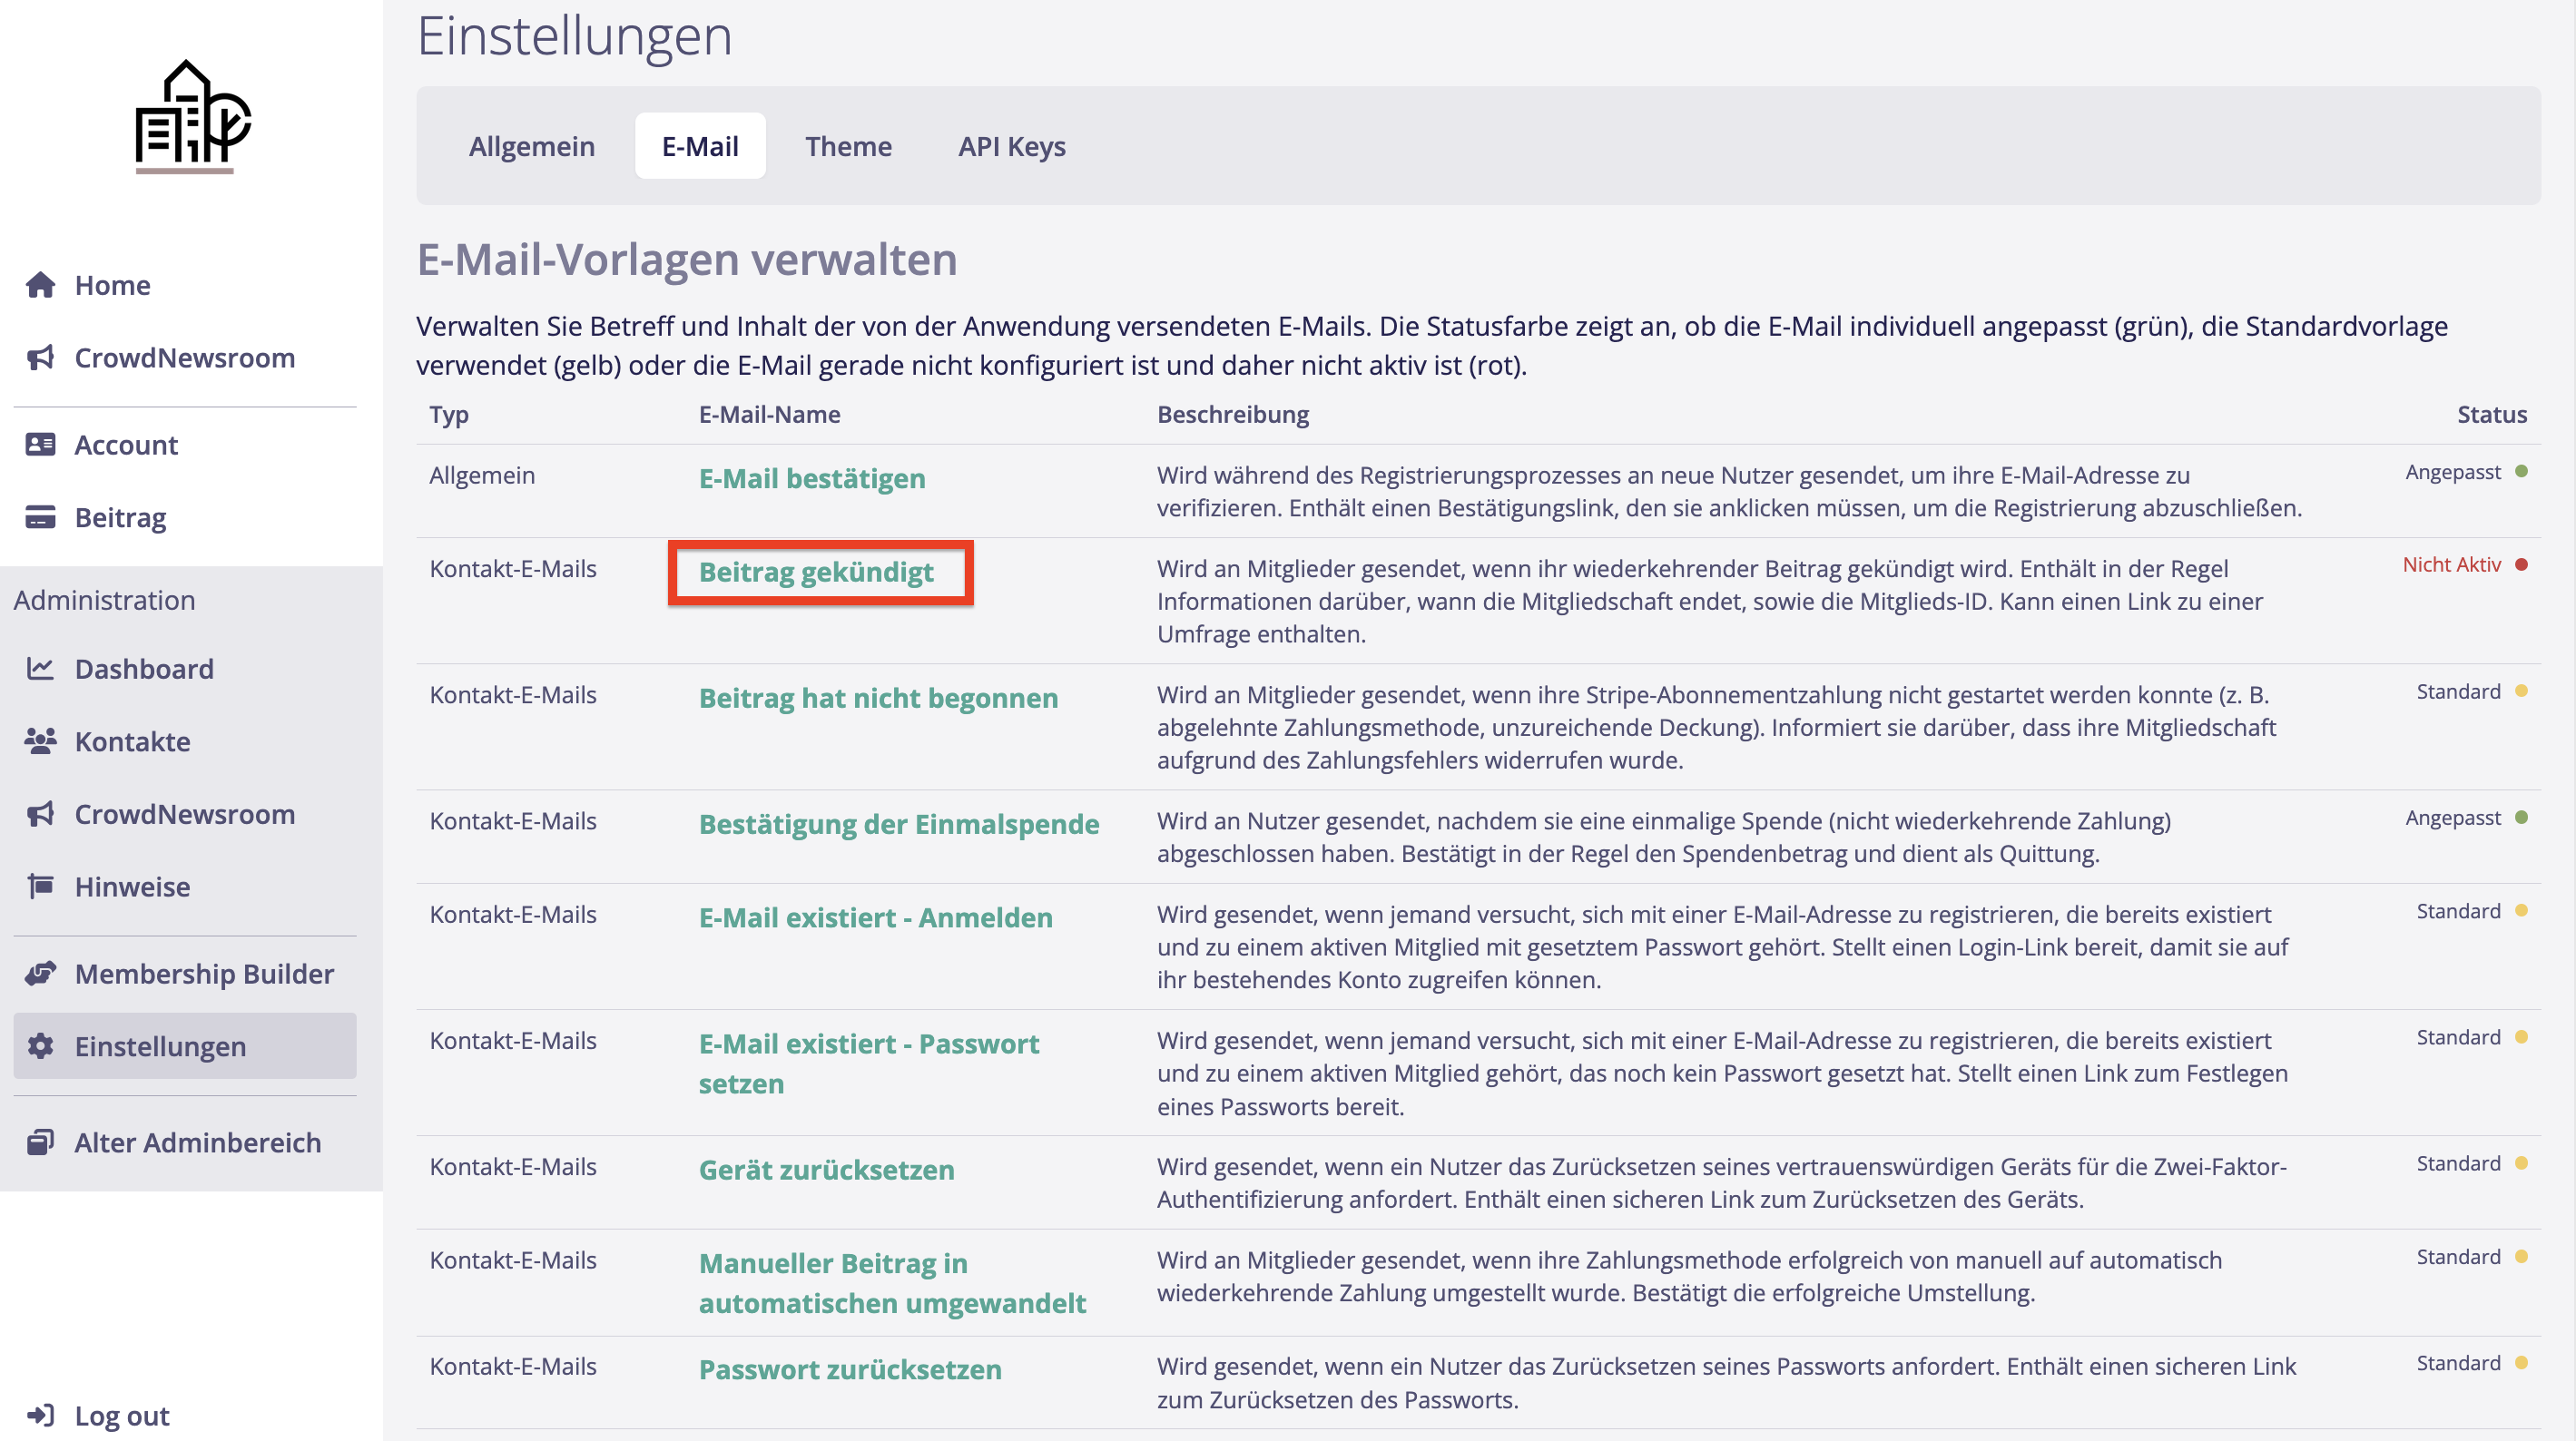Open the E-Mail bestätigen template
This screenshot has width=2576, height=1441.
pos(811,478)
